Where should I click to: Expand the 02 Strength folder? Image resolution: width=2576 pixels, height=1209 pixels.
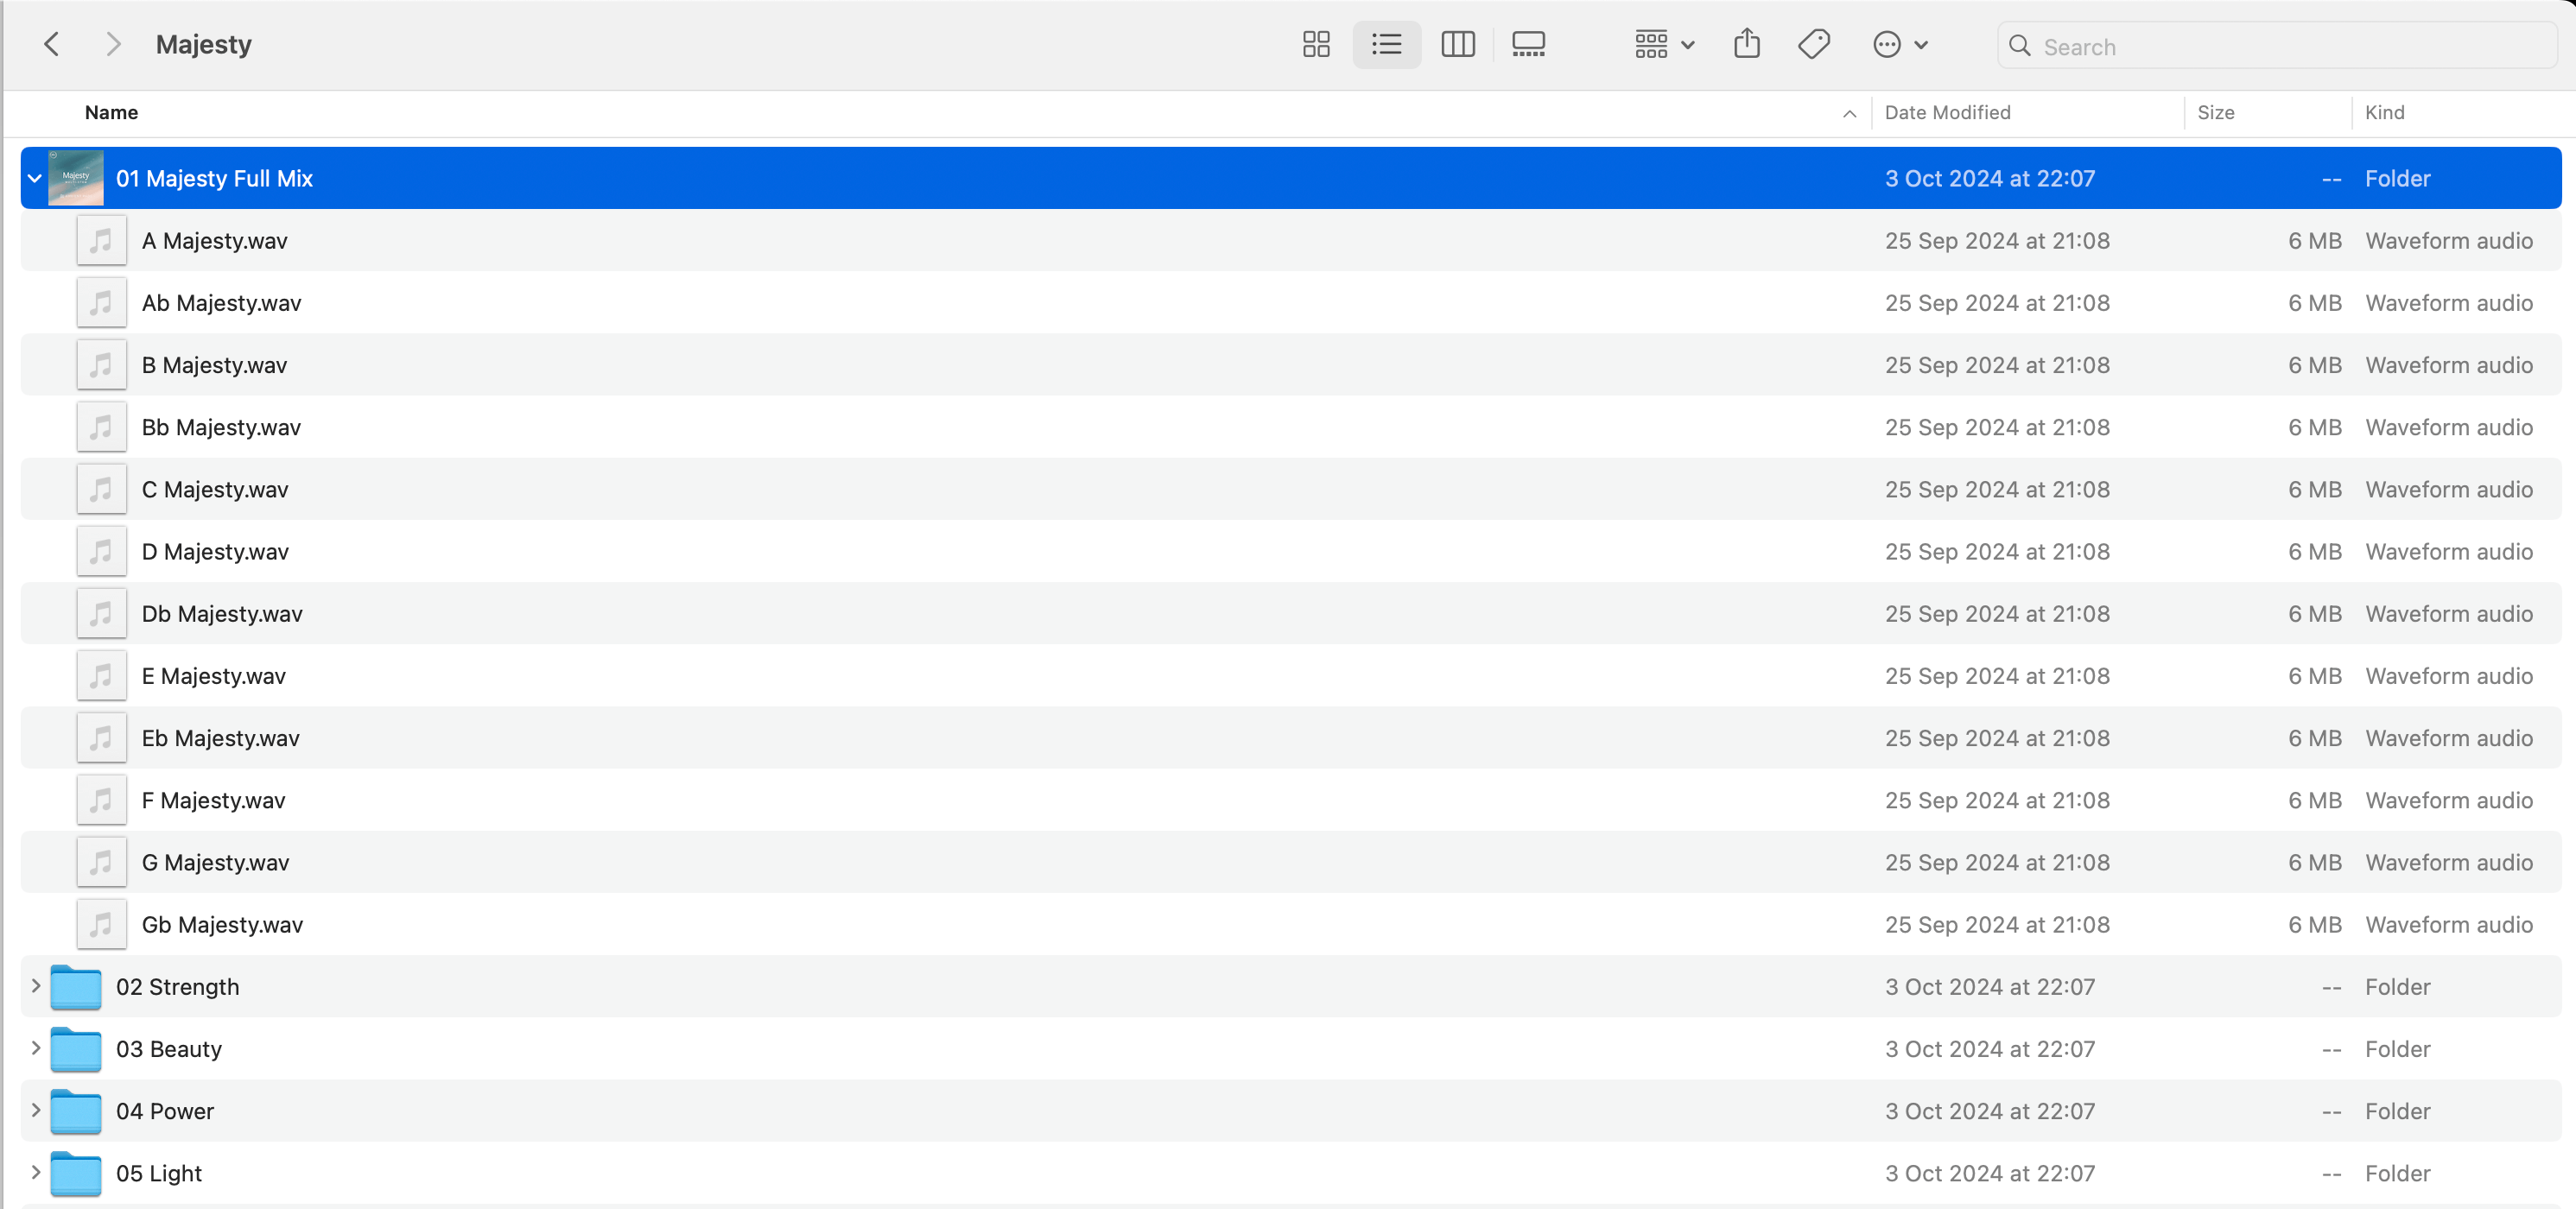35,986
